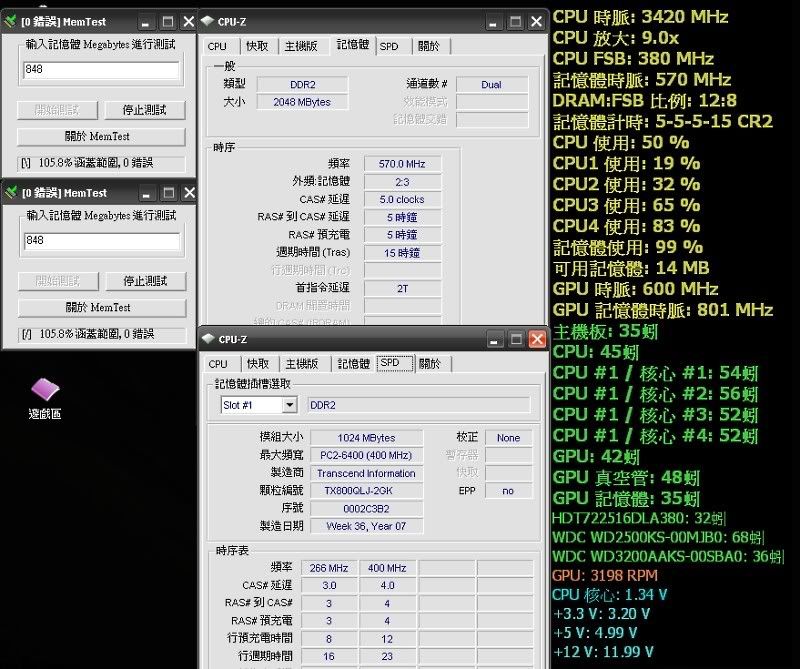Click the 400 MHz timing table cell
The width and height of the screenshot is (800, 669).
pyautogui.click(x=387, y=568)
